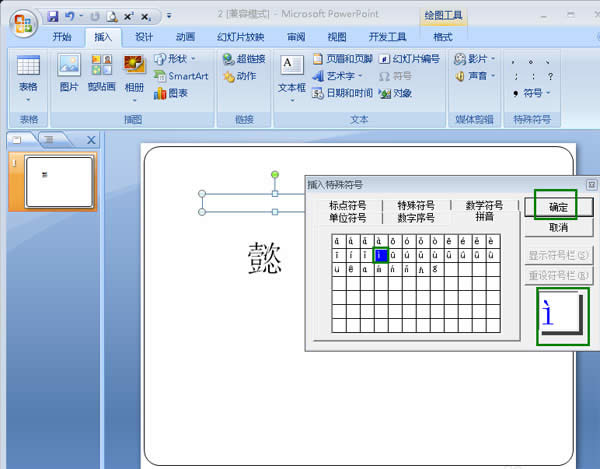
Task: Expand the 声音 (Sound) dropdown
Action: pos(476,76)
